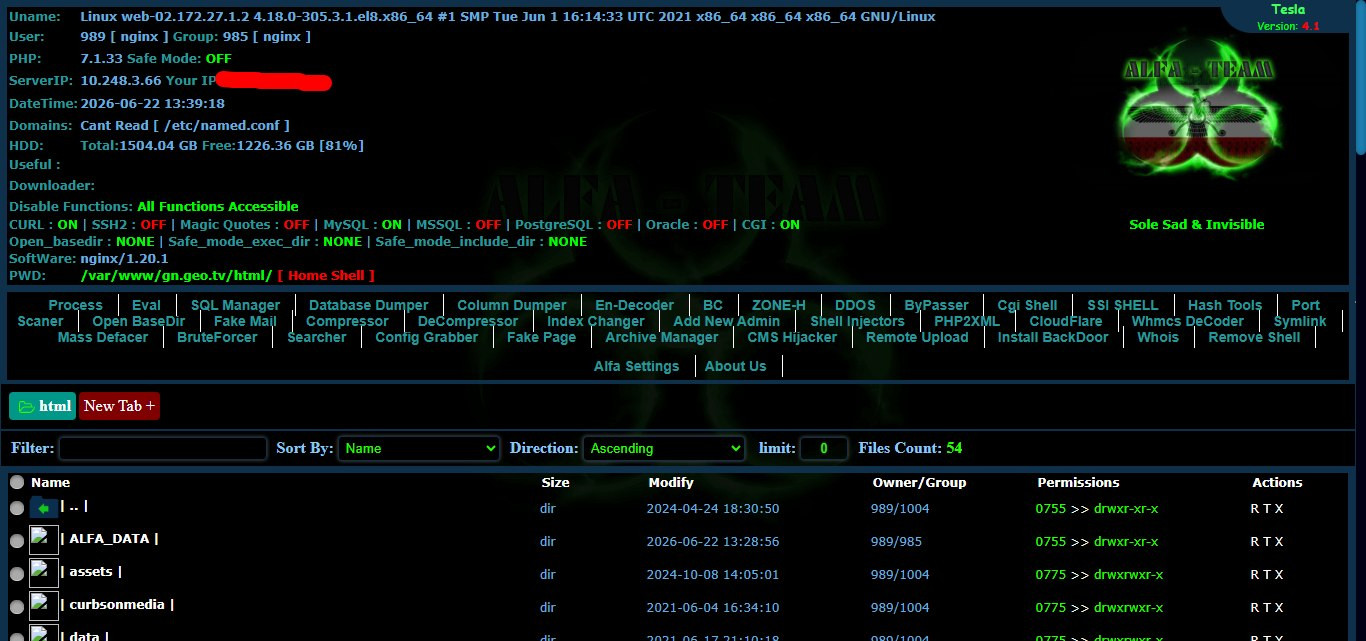Toggle the select-all checkbox beside Name header
The height and width of the screenshot is (641, 1366).
coord(17,482)
